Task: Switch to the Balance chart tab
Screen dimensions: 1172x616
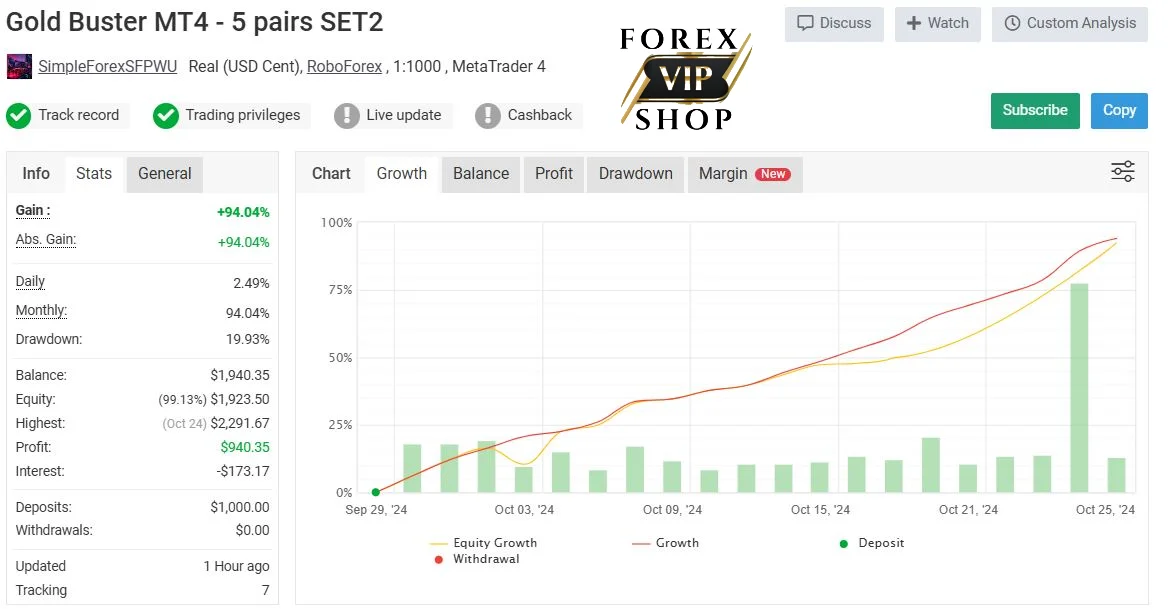Action: [x=481, y=174]
